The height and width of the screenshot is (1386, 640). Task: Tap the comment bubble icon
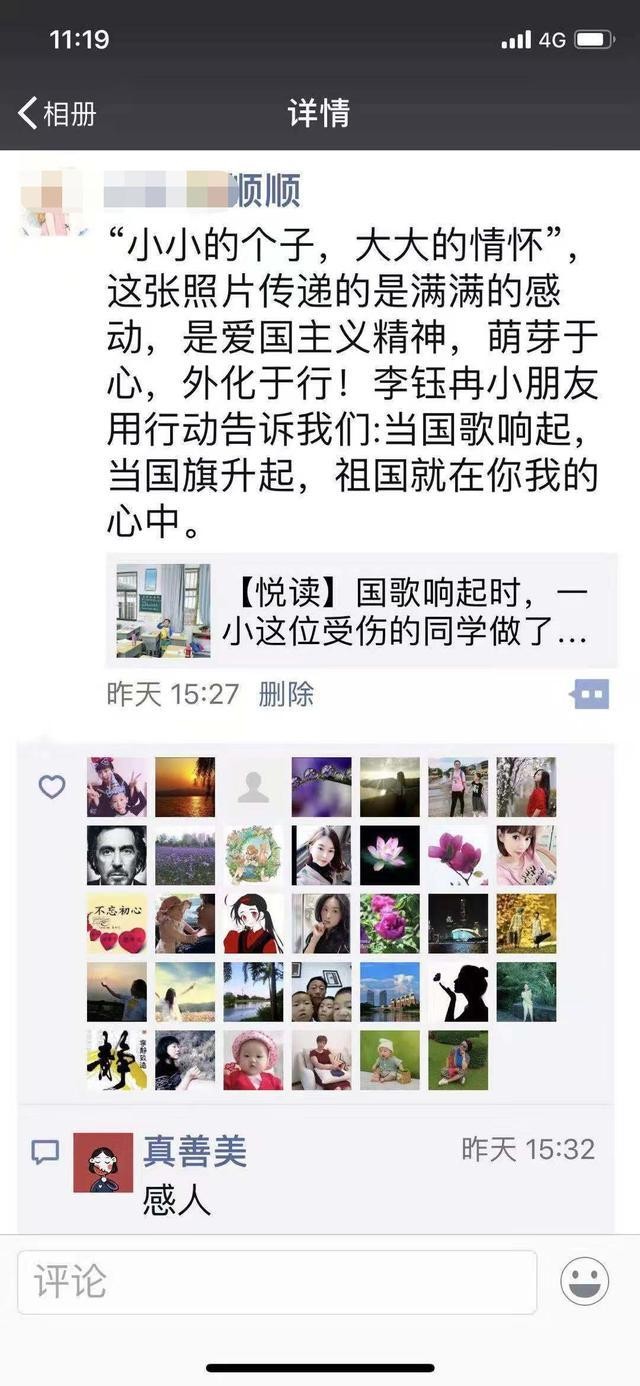click(45, 1152)
